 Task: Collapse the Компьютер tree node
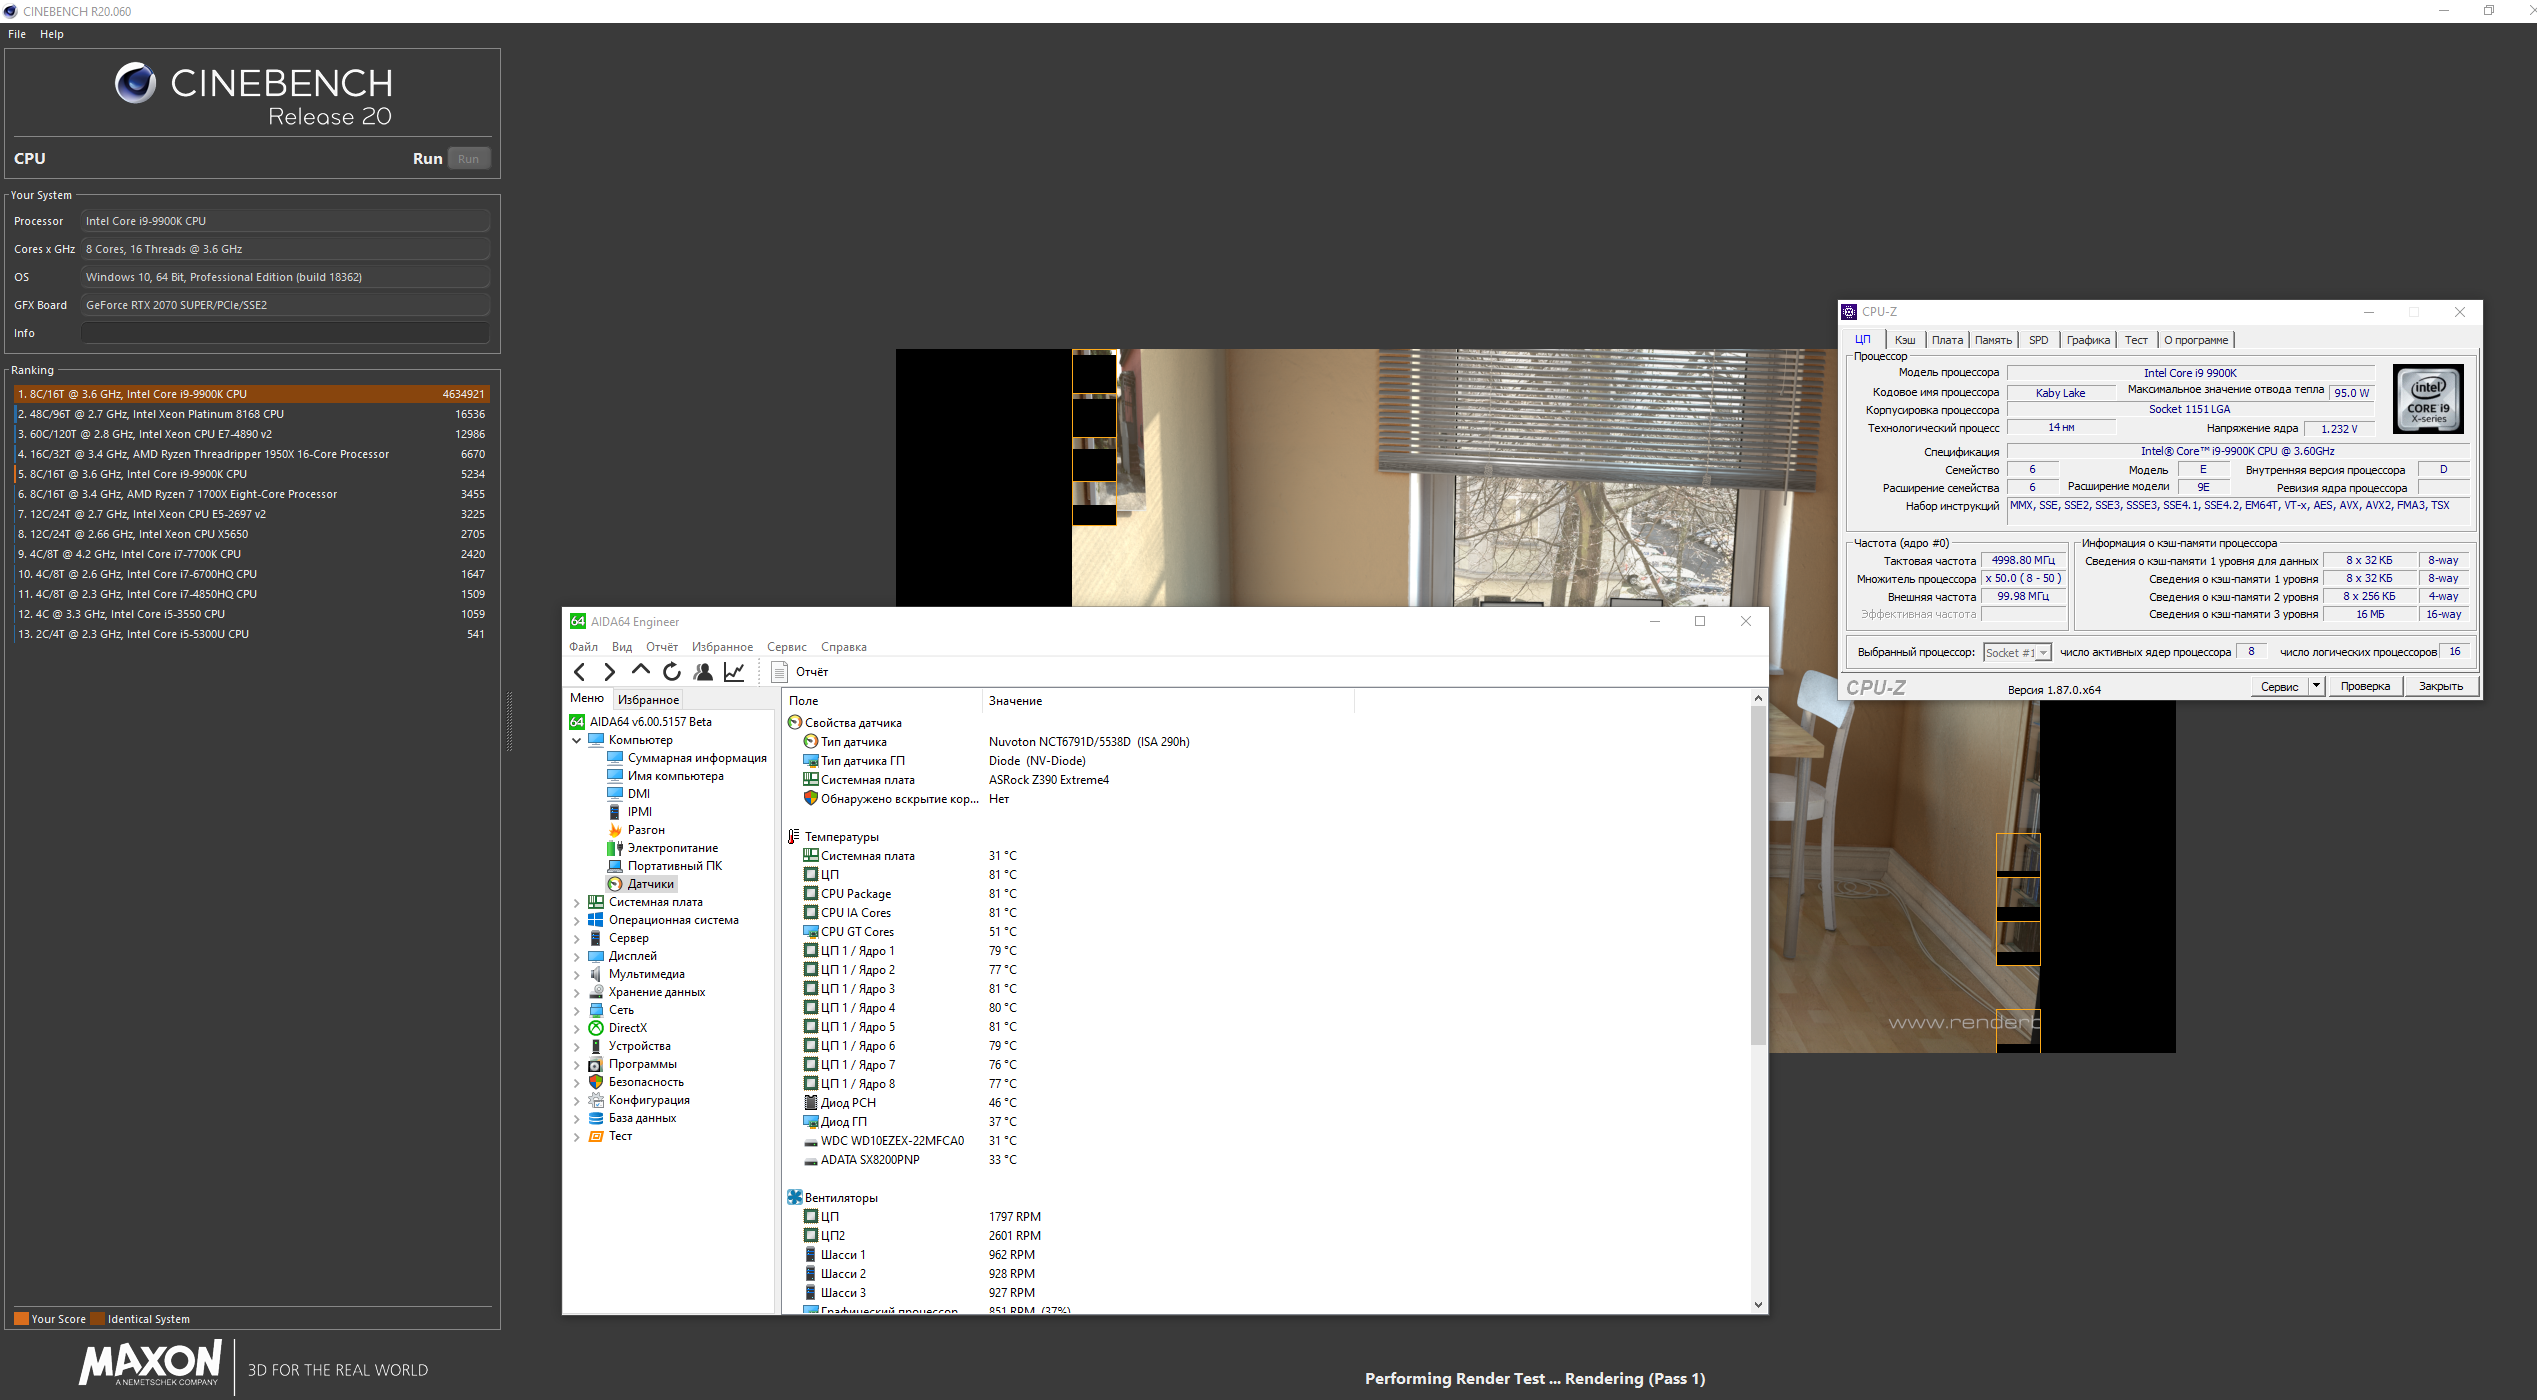coord(577,741)
